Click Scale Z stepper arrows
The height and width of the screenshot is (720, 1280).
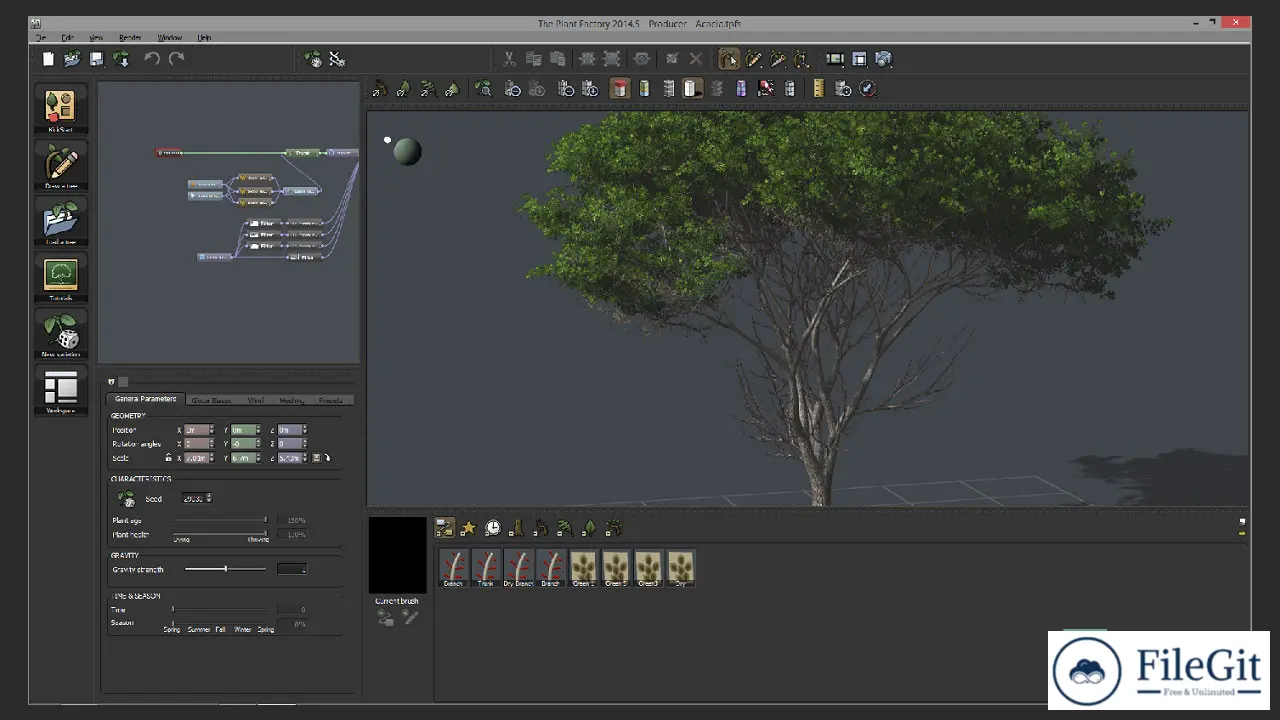coord(304,457)
